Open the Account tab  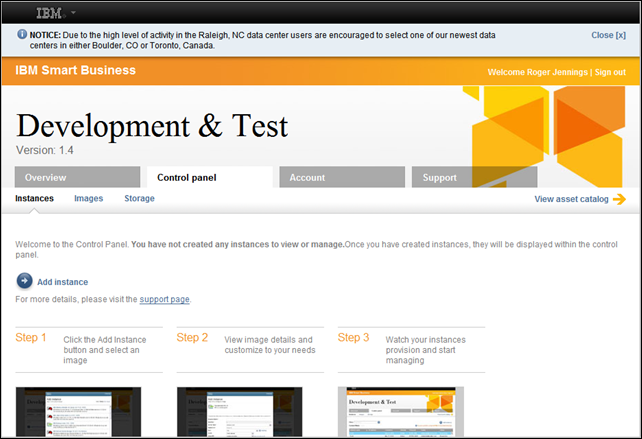pos(342,177)
